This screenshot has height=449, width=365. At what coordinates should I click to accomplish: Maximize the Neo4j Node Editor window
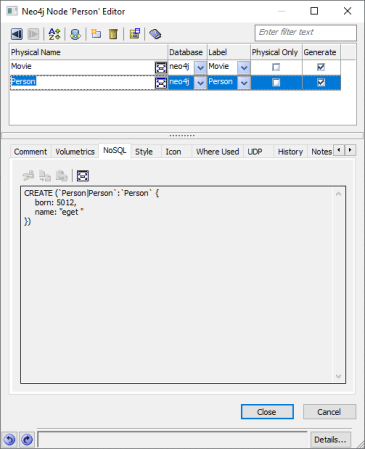[314, 11]
